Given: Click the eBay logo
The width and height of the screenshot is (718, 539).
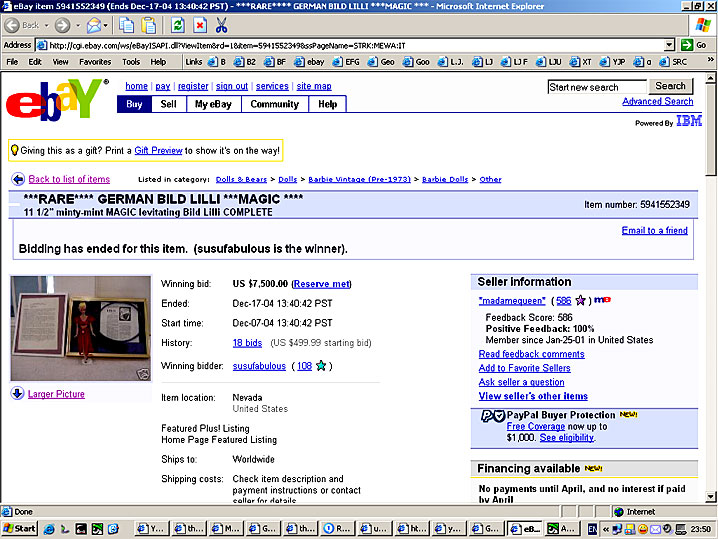Looking at the screenshot, I should pos(57,100).
